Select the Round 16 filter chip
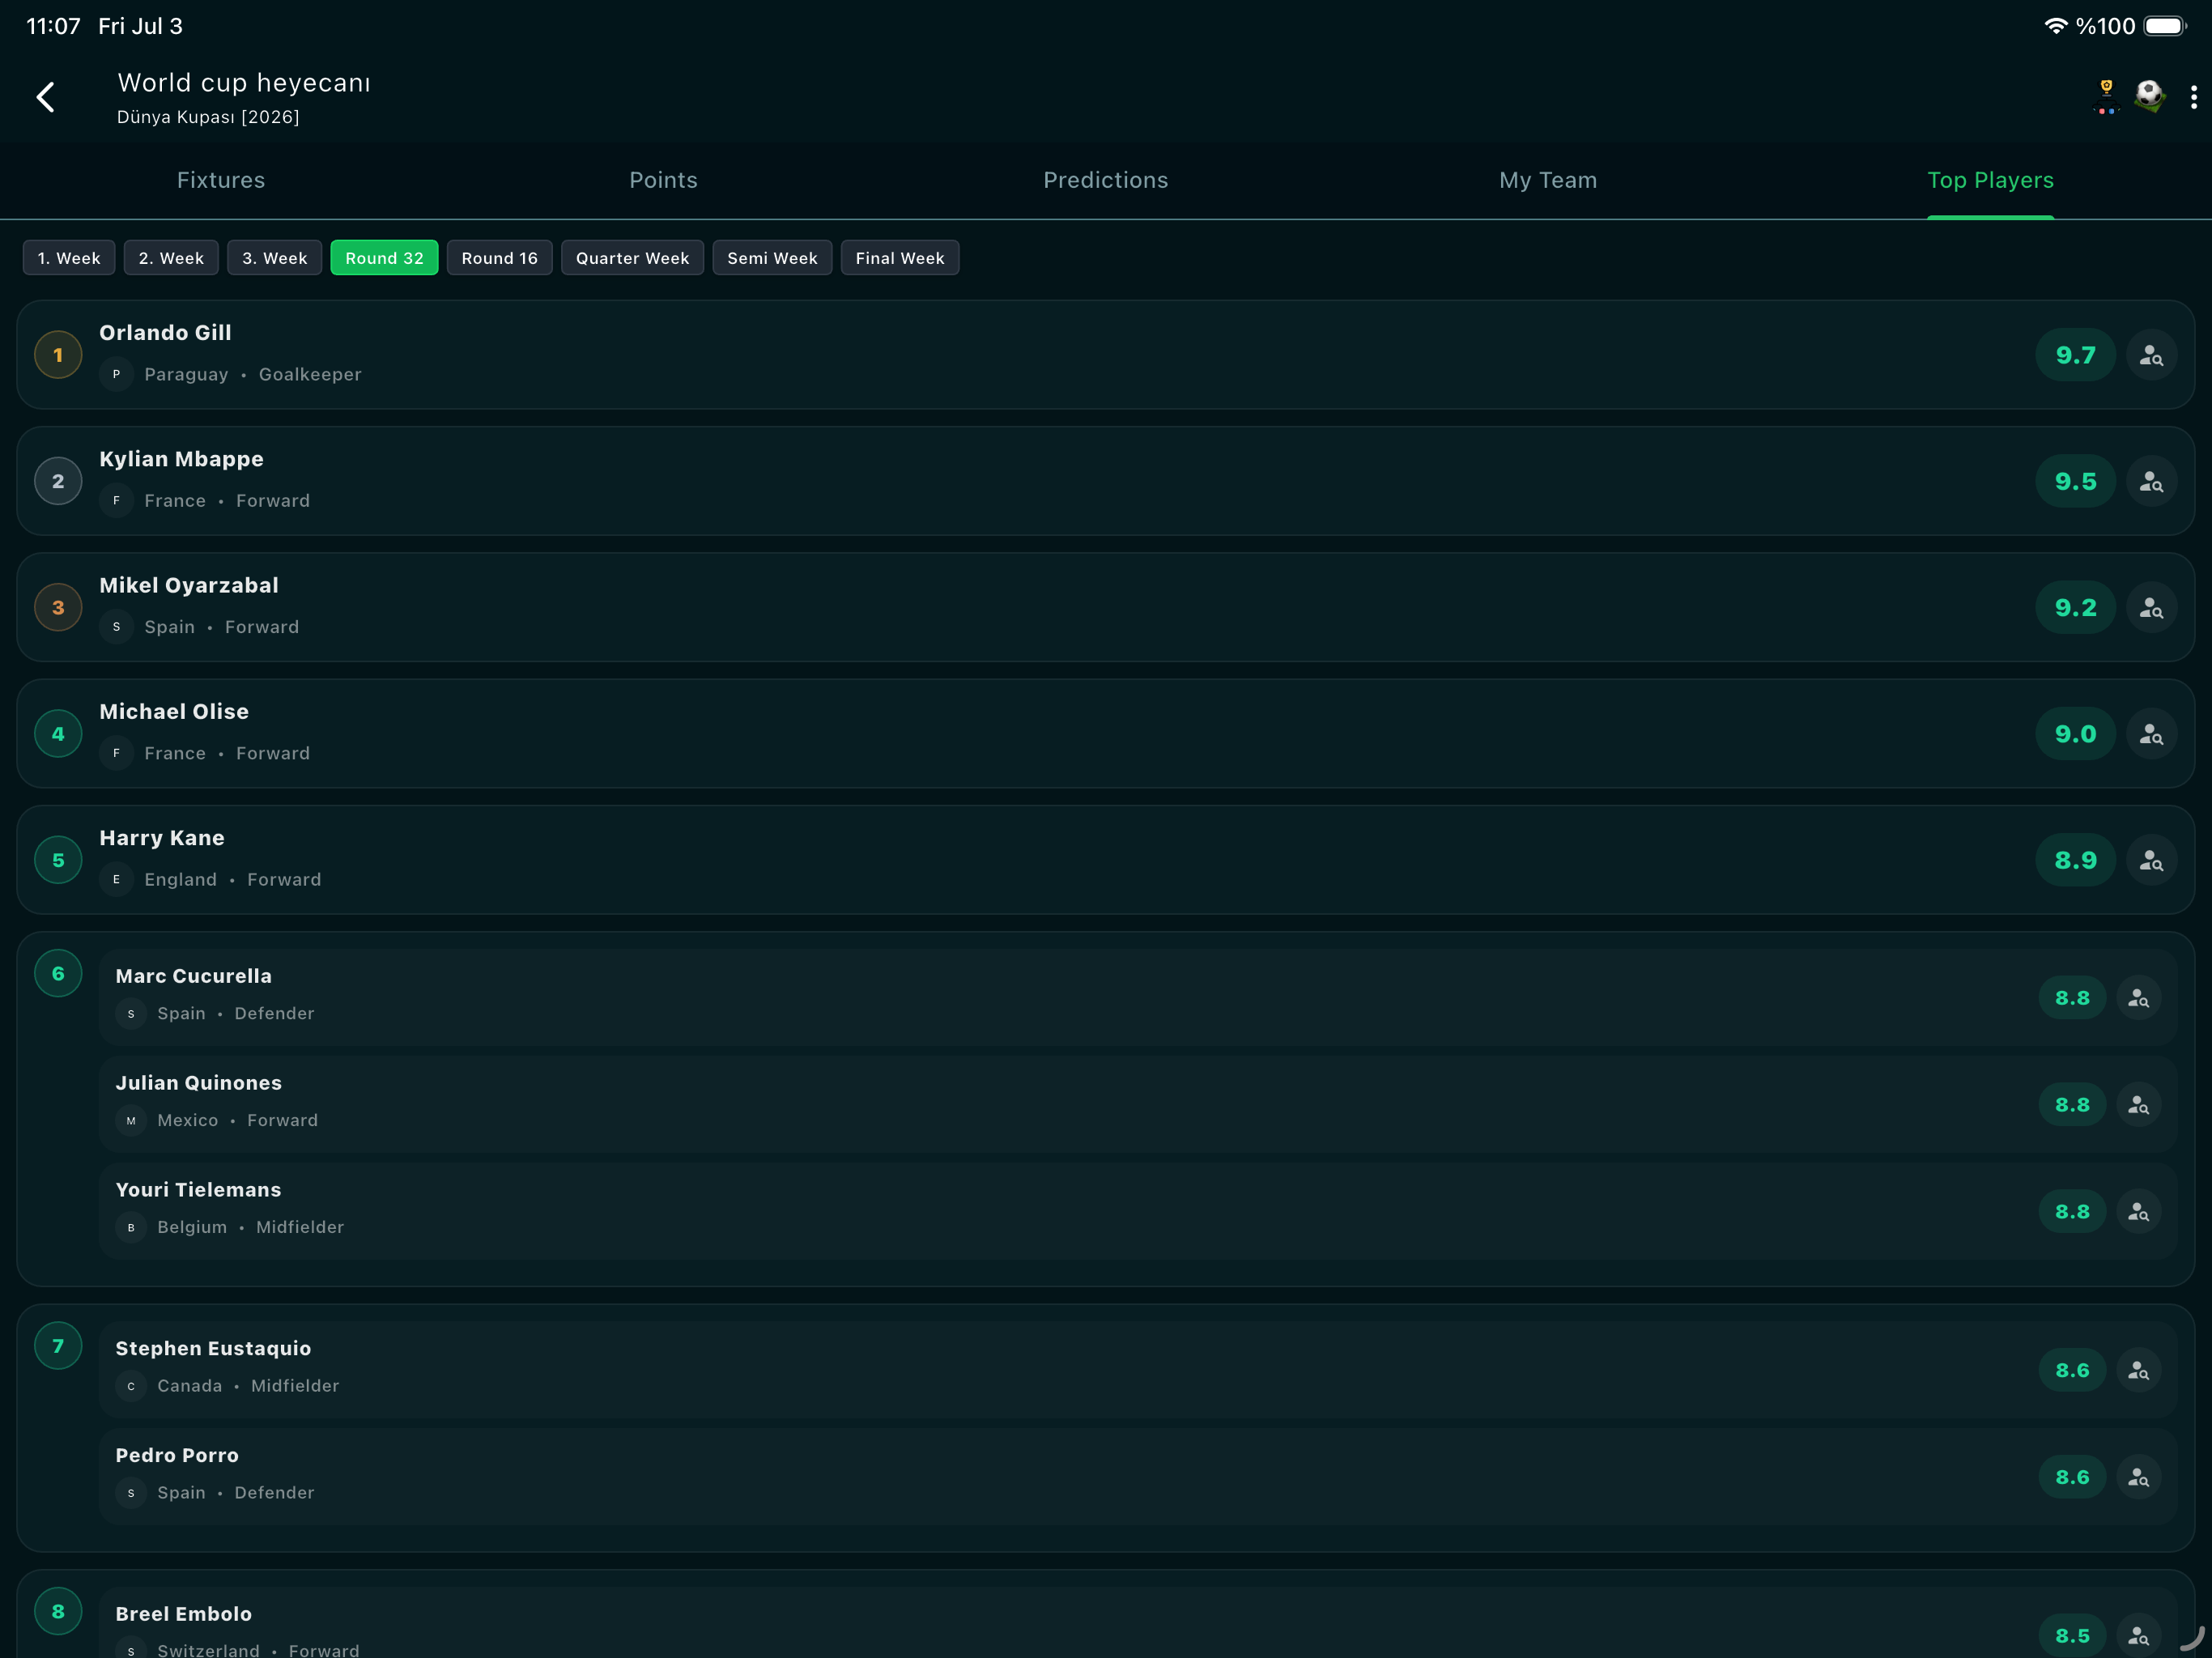 [499, 258]
